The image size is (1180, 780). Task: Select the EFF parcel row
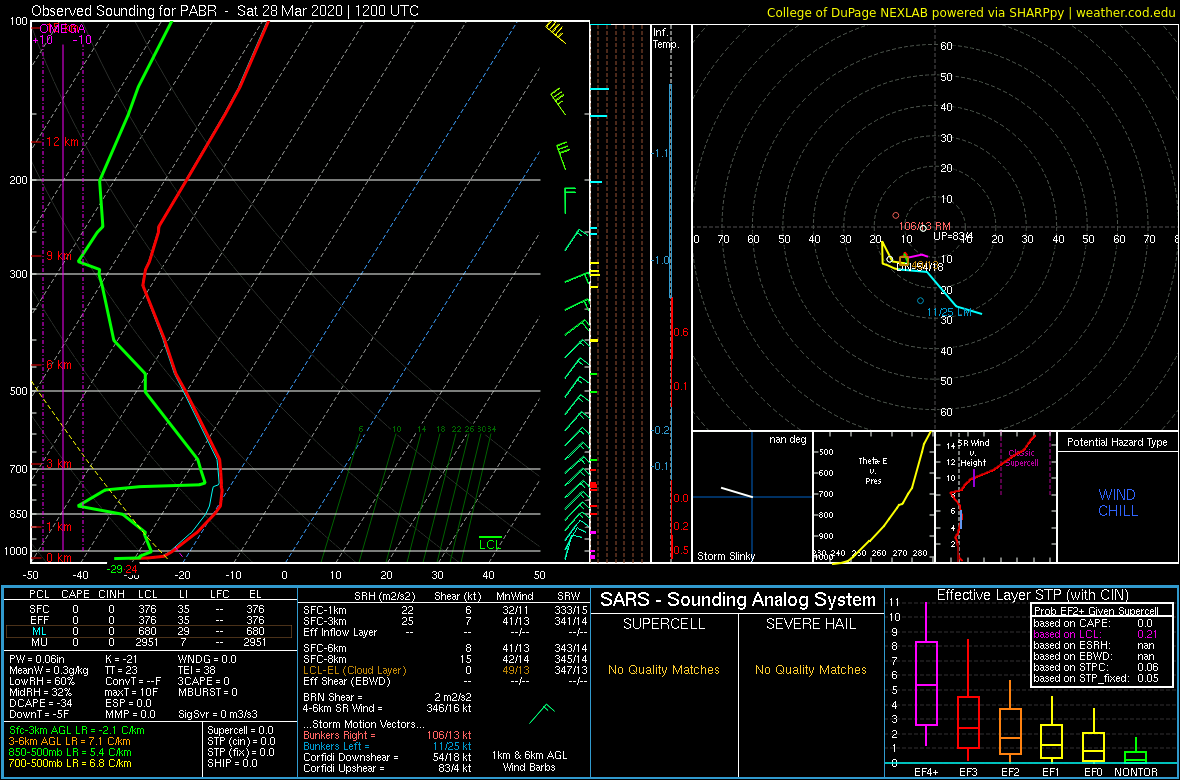click(x=149, y=621)
